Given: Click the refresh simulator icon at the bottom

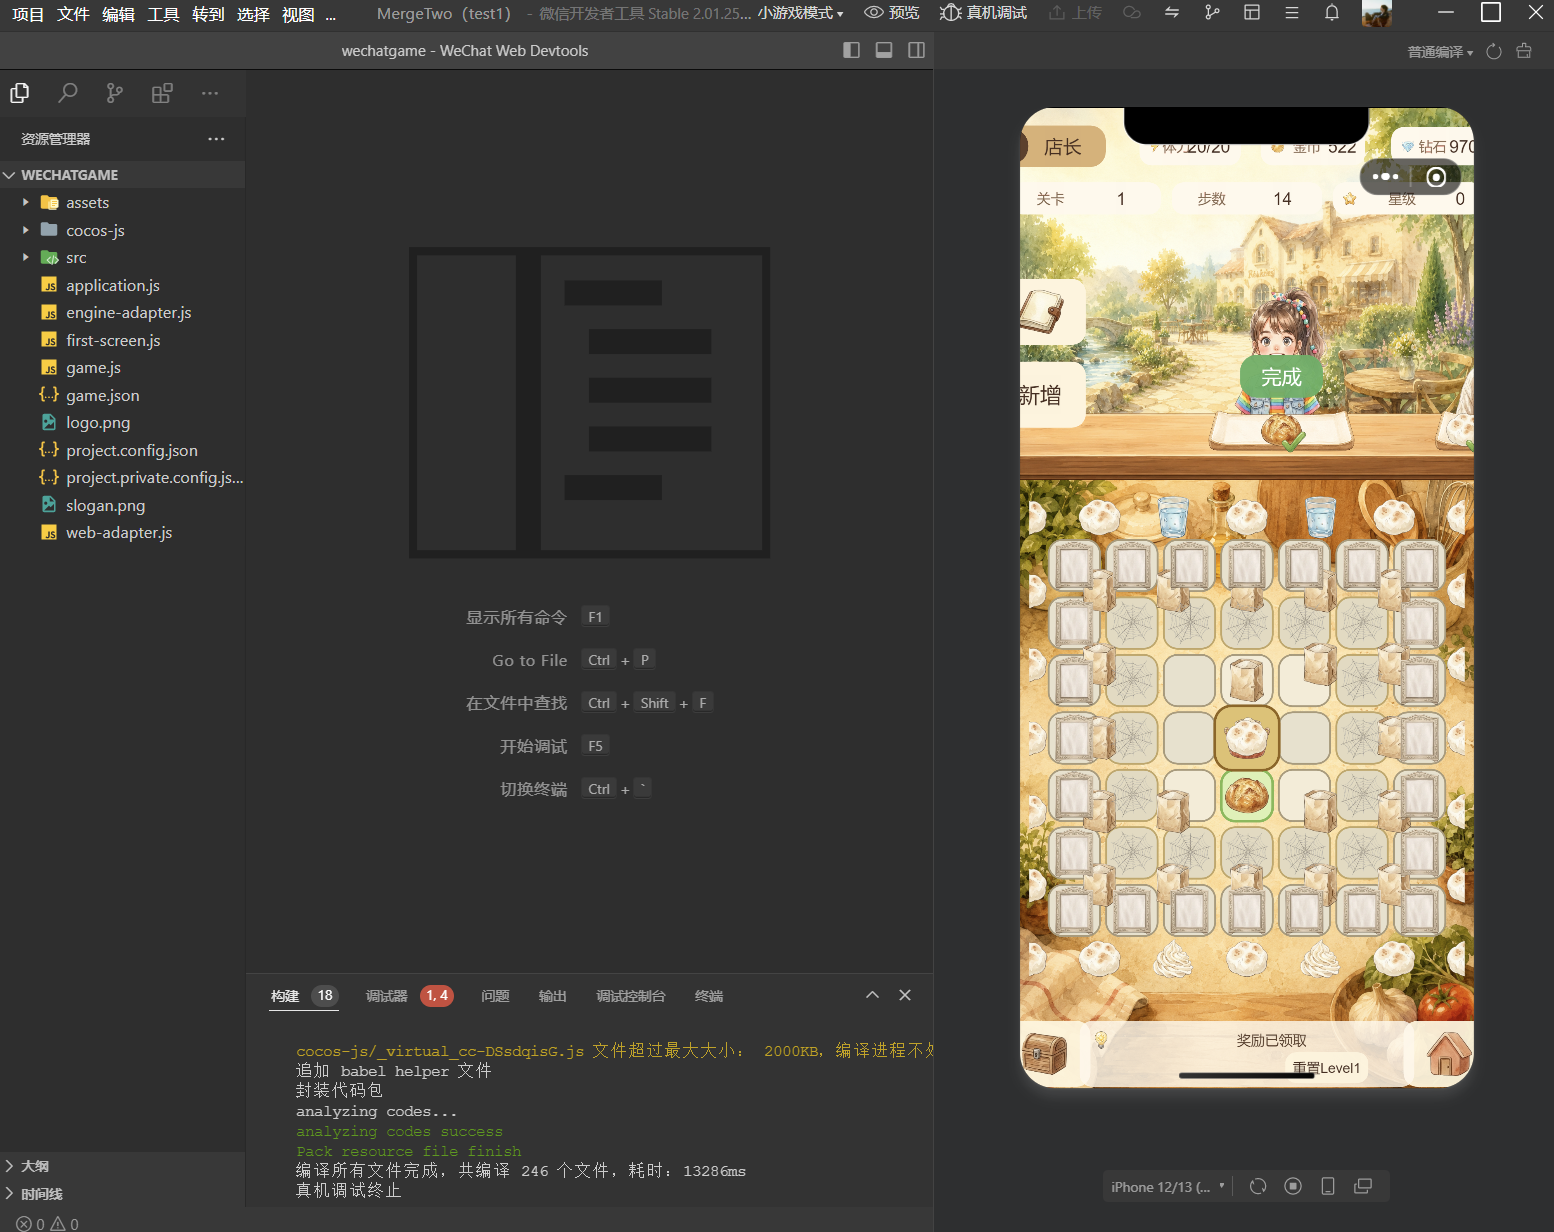Looking at the screenshot, I should pos(1258,1186).
